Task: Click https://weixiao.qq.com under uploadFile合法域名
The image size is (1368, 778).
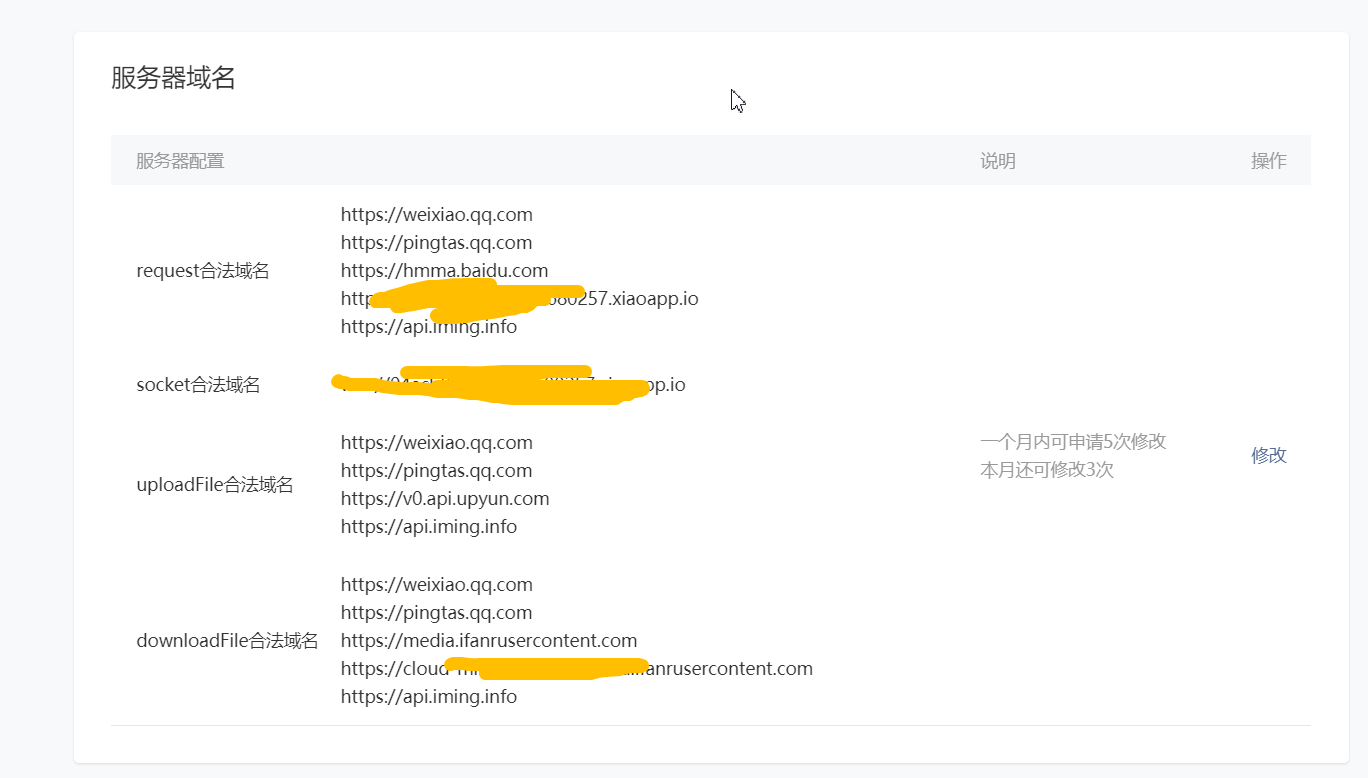Action: pos(436,442)
